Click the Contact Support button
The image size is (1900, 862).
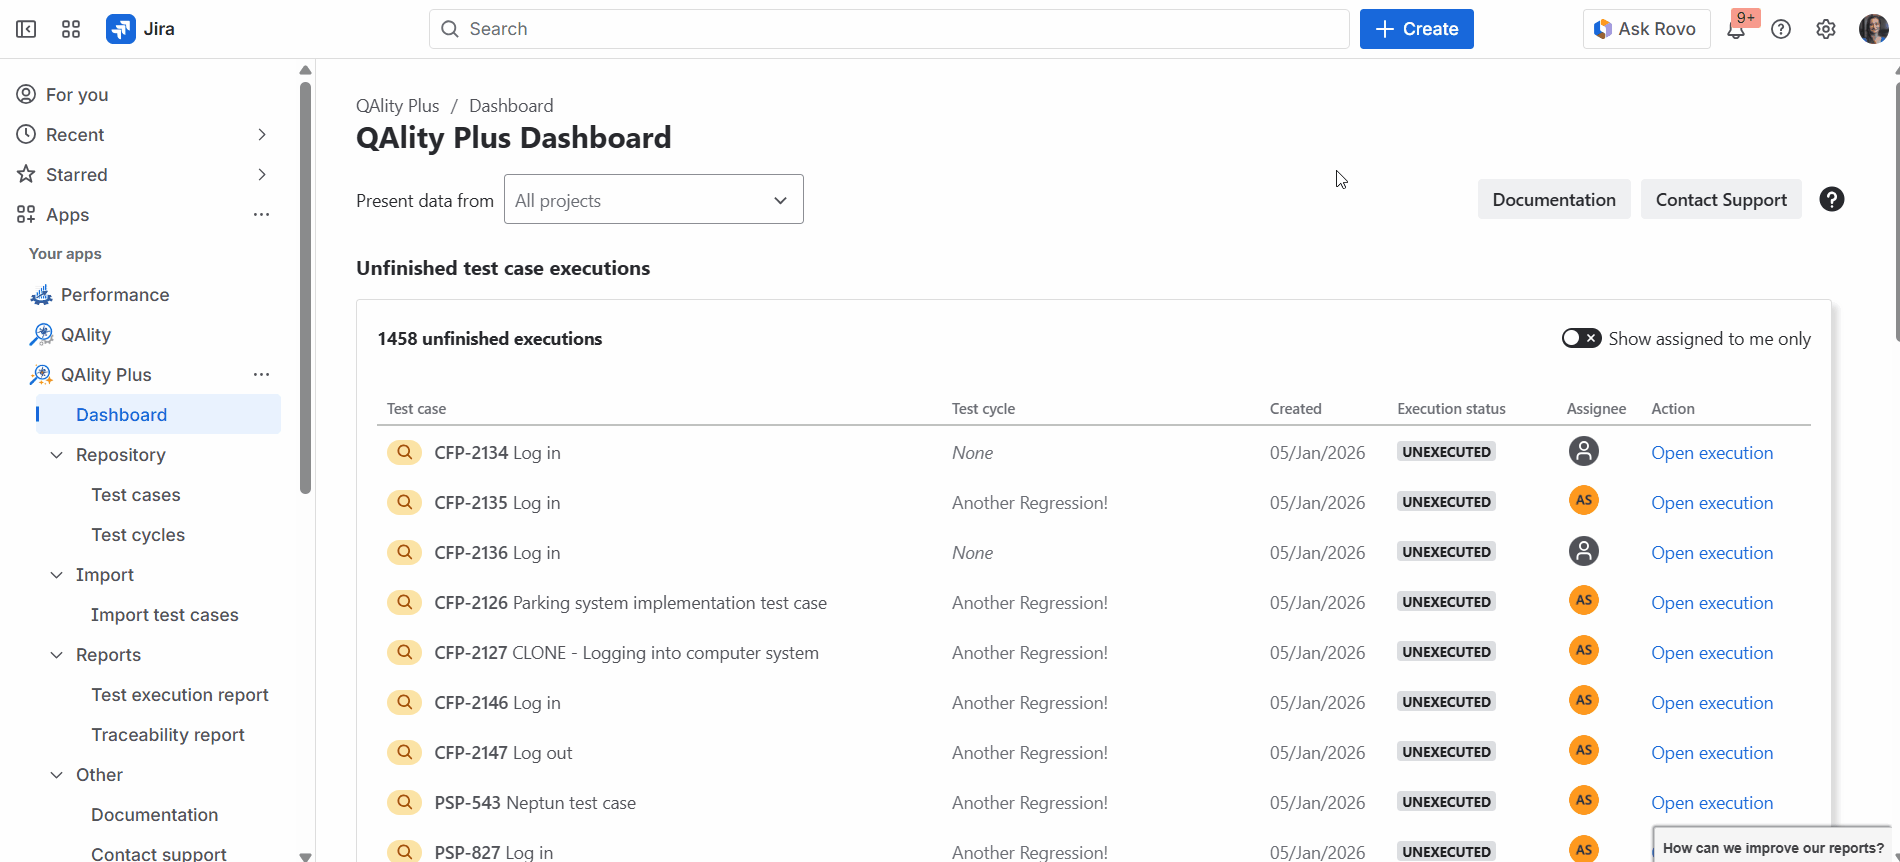tap(1721, 199)
